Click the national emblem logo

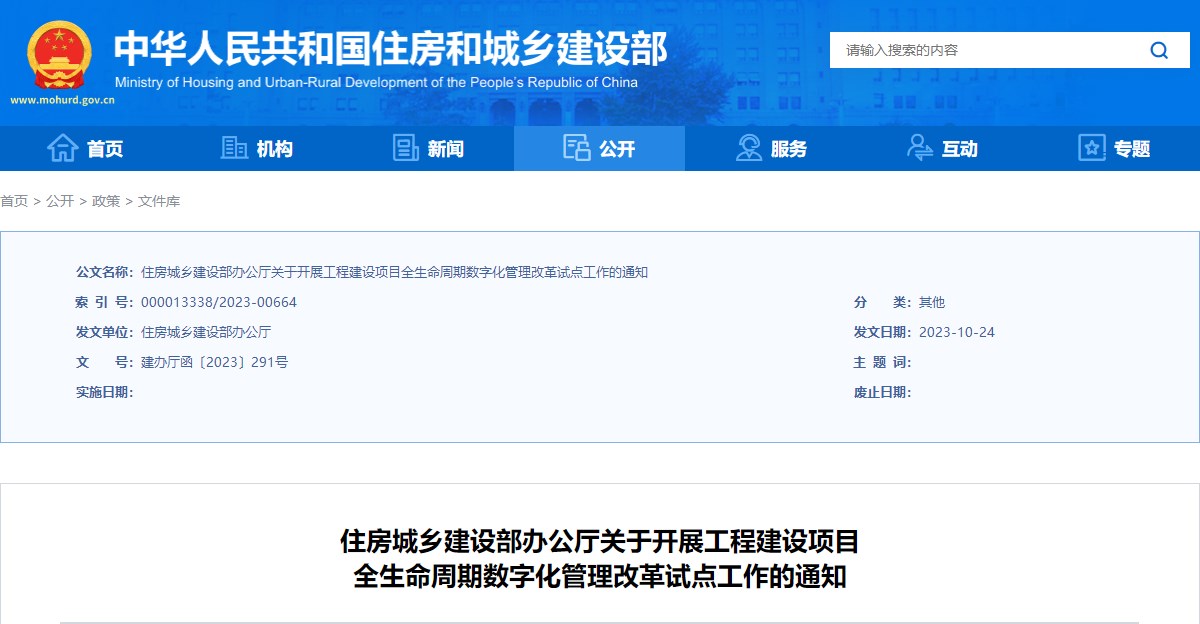57,55
